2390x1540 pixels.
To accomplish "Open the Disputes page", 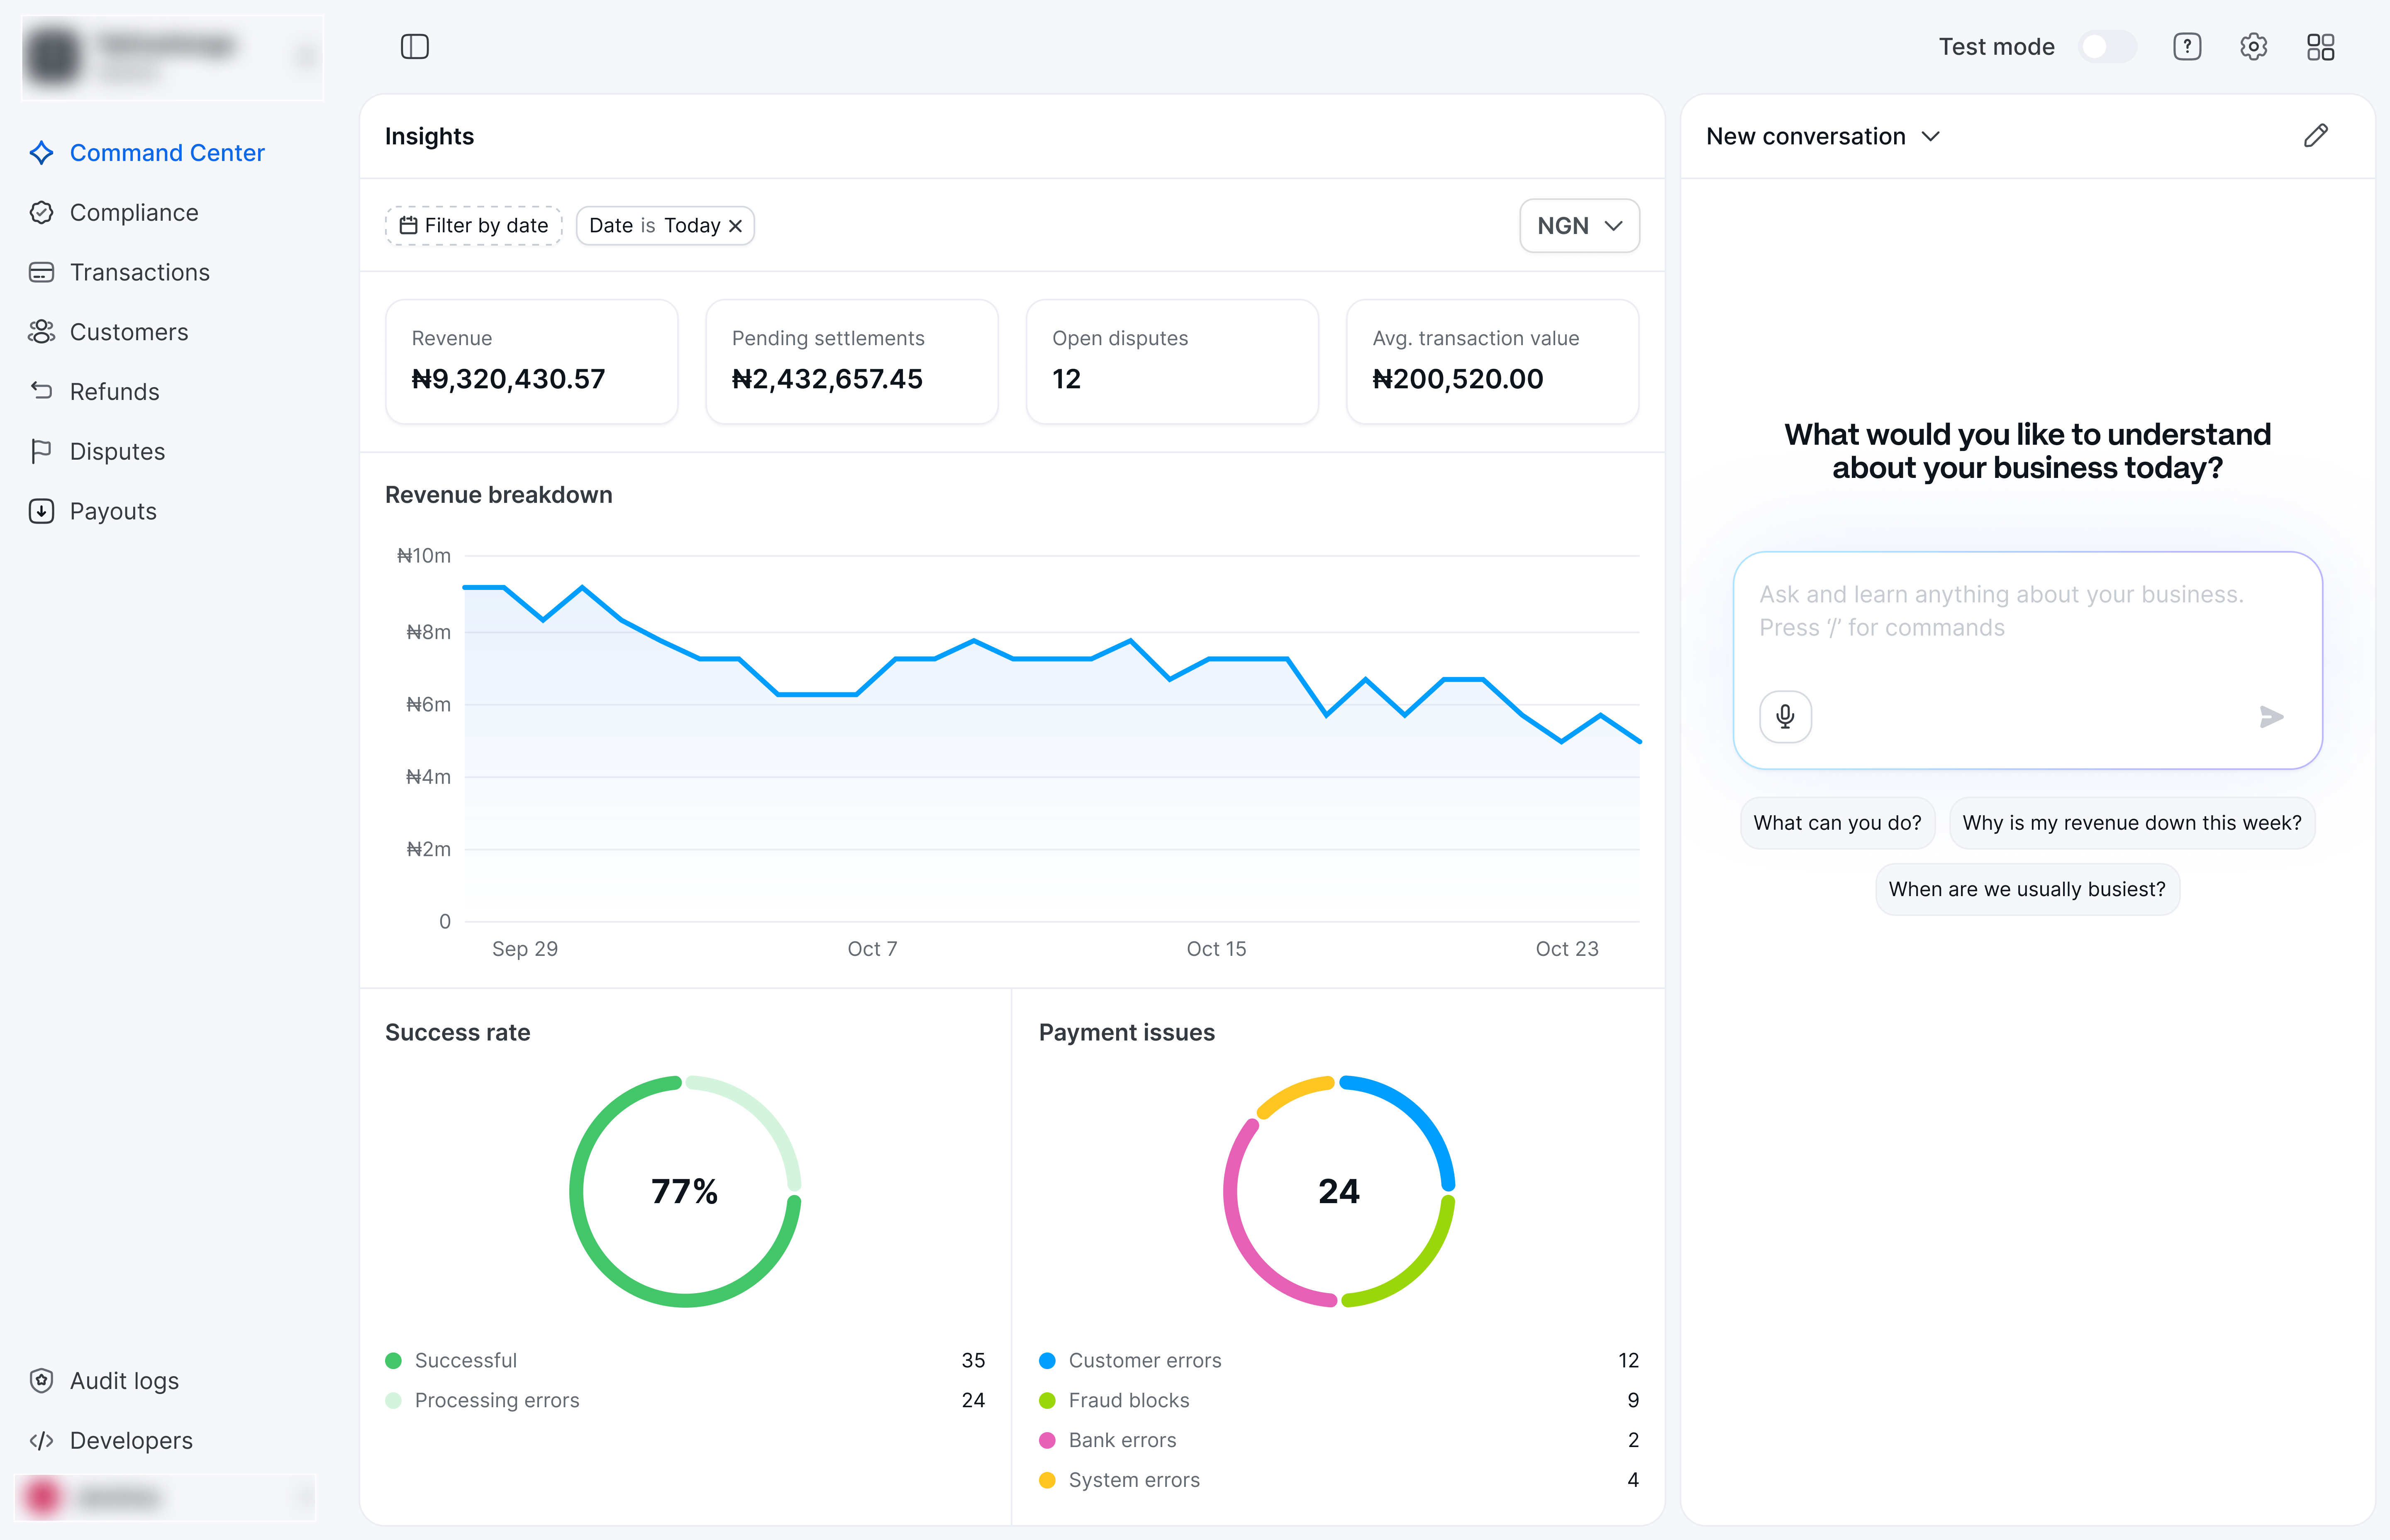I will (117, 452).
